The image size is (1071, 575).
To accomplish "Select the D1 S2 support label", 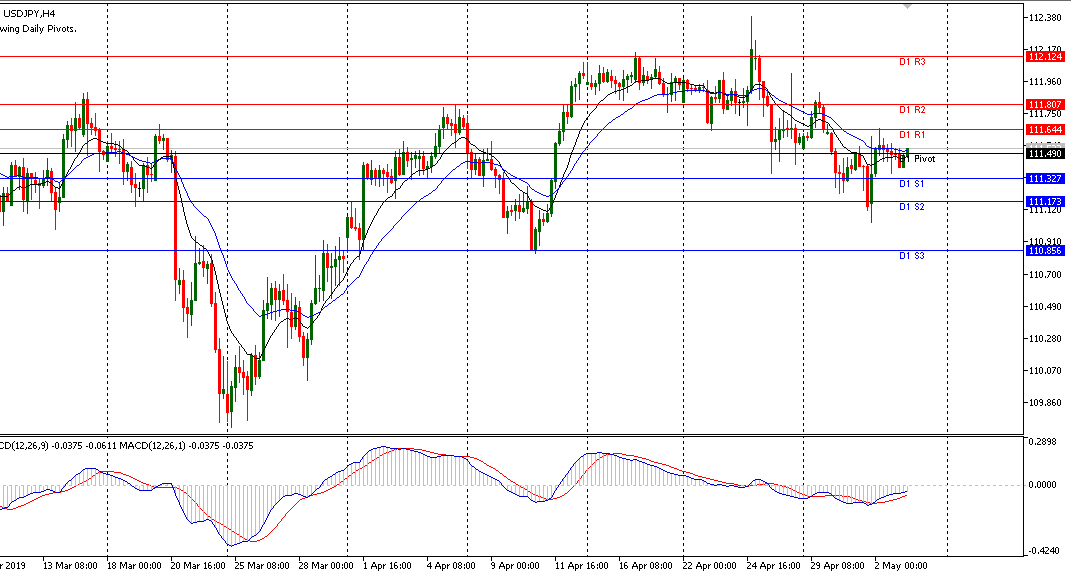I will (911, 207).
